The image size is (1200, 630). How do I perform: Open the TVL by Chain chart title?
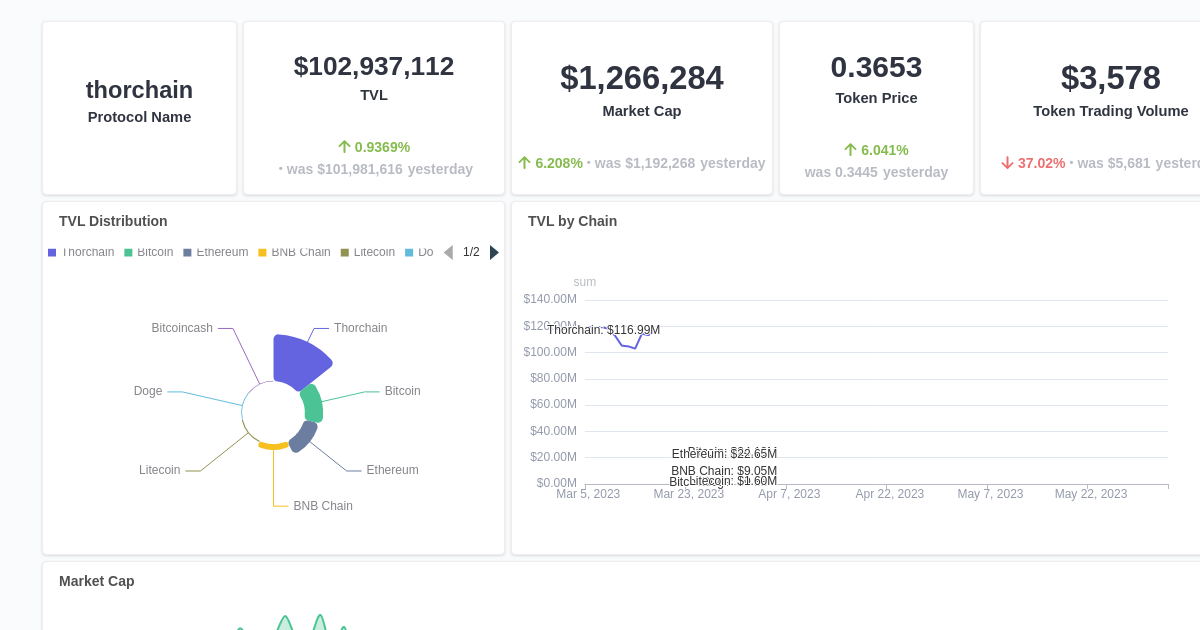click(573, 221)
